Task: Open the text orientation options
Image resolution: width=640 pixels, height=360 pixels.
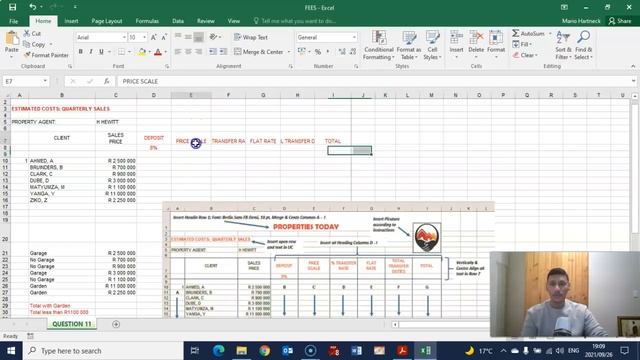Action: coord(215,37)
